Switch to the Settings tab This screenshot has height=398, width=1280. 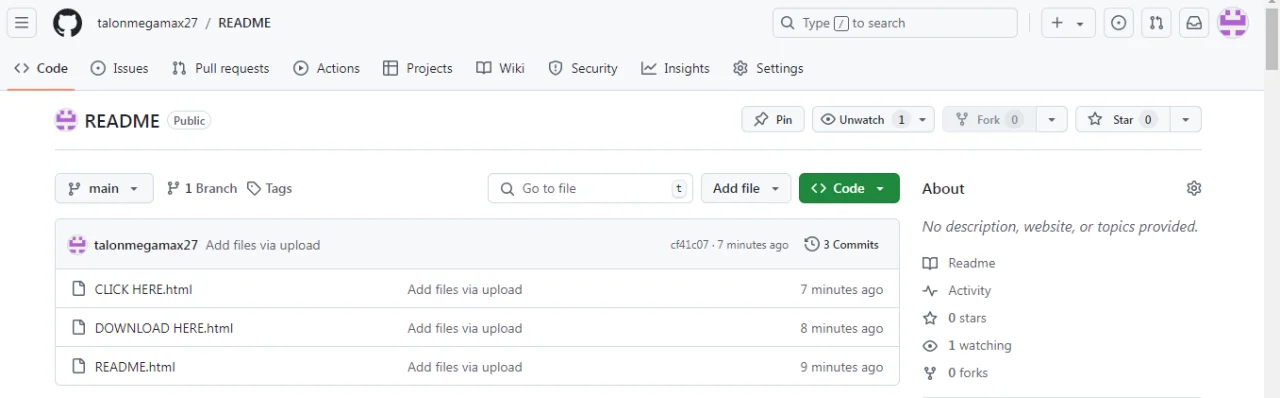pyautogui.click(x=768, y=68)
